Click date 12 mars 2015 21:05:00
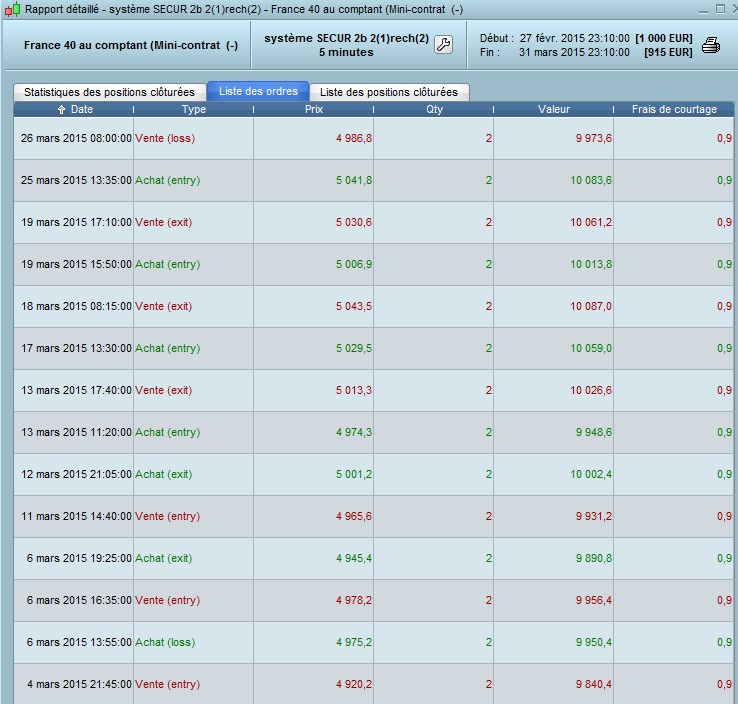 coord(76,474)
